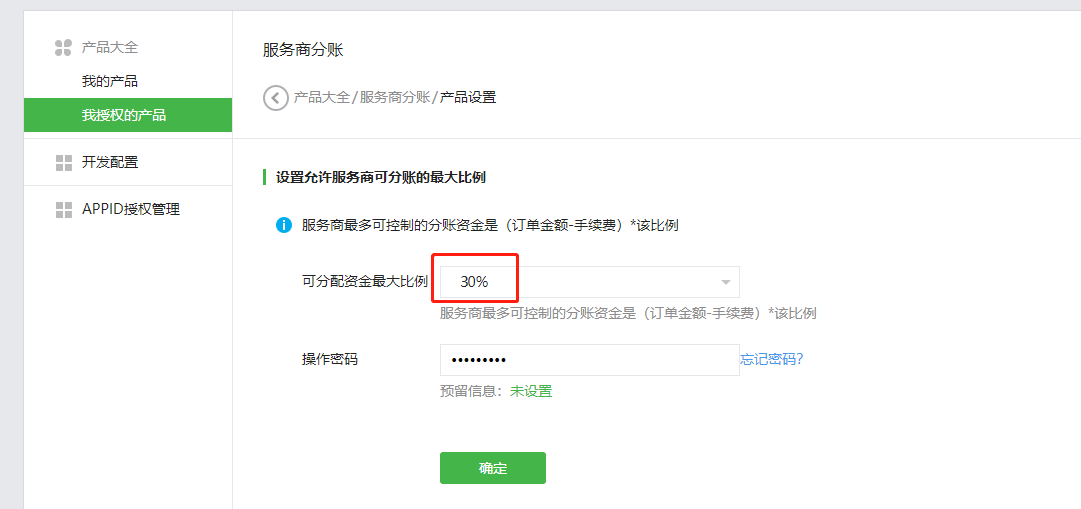Open 我的产品 in the sidebar
The height and width of the screenshot is (509, 1081).
(x=110, y=81)
